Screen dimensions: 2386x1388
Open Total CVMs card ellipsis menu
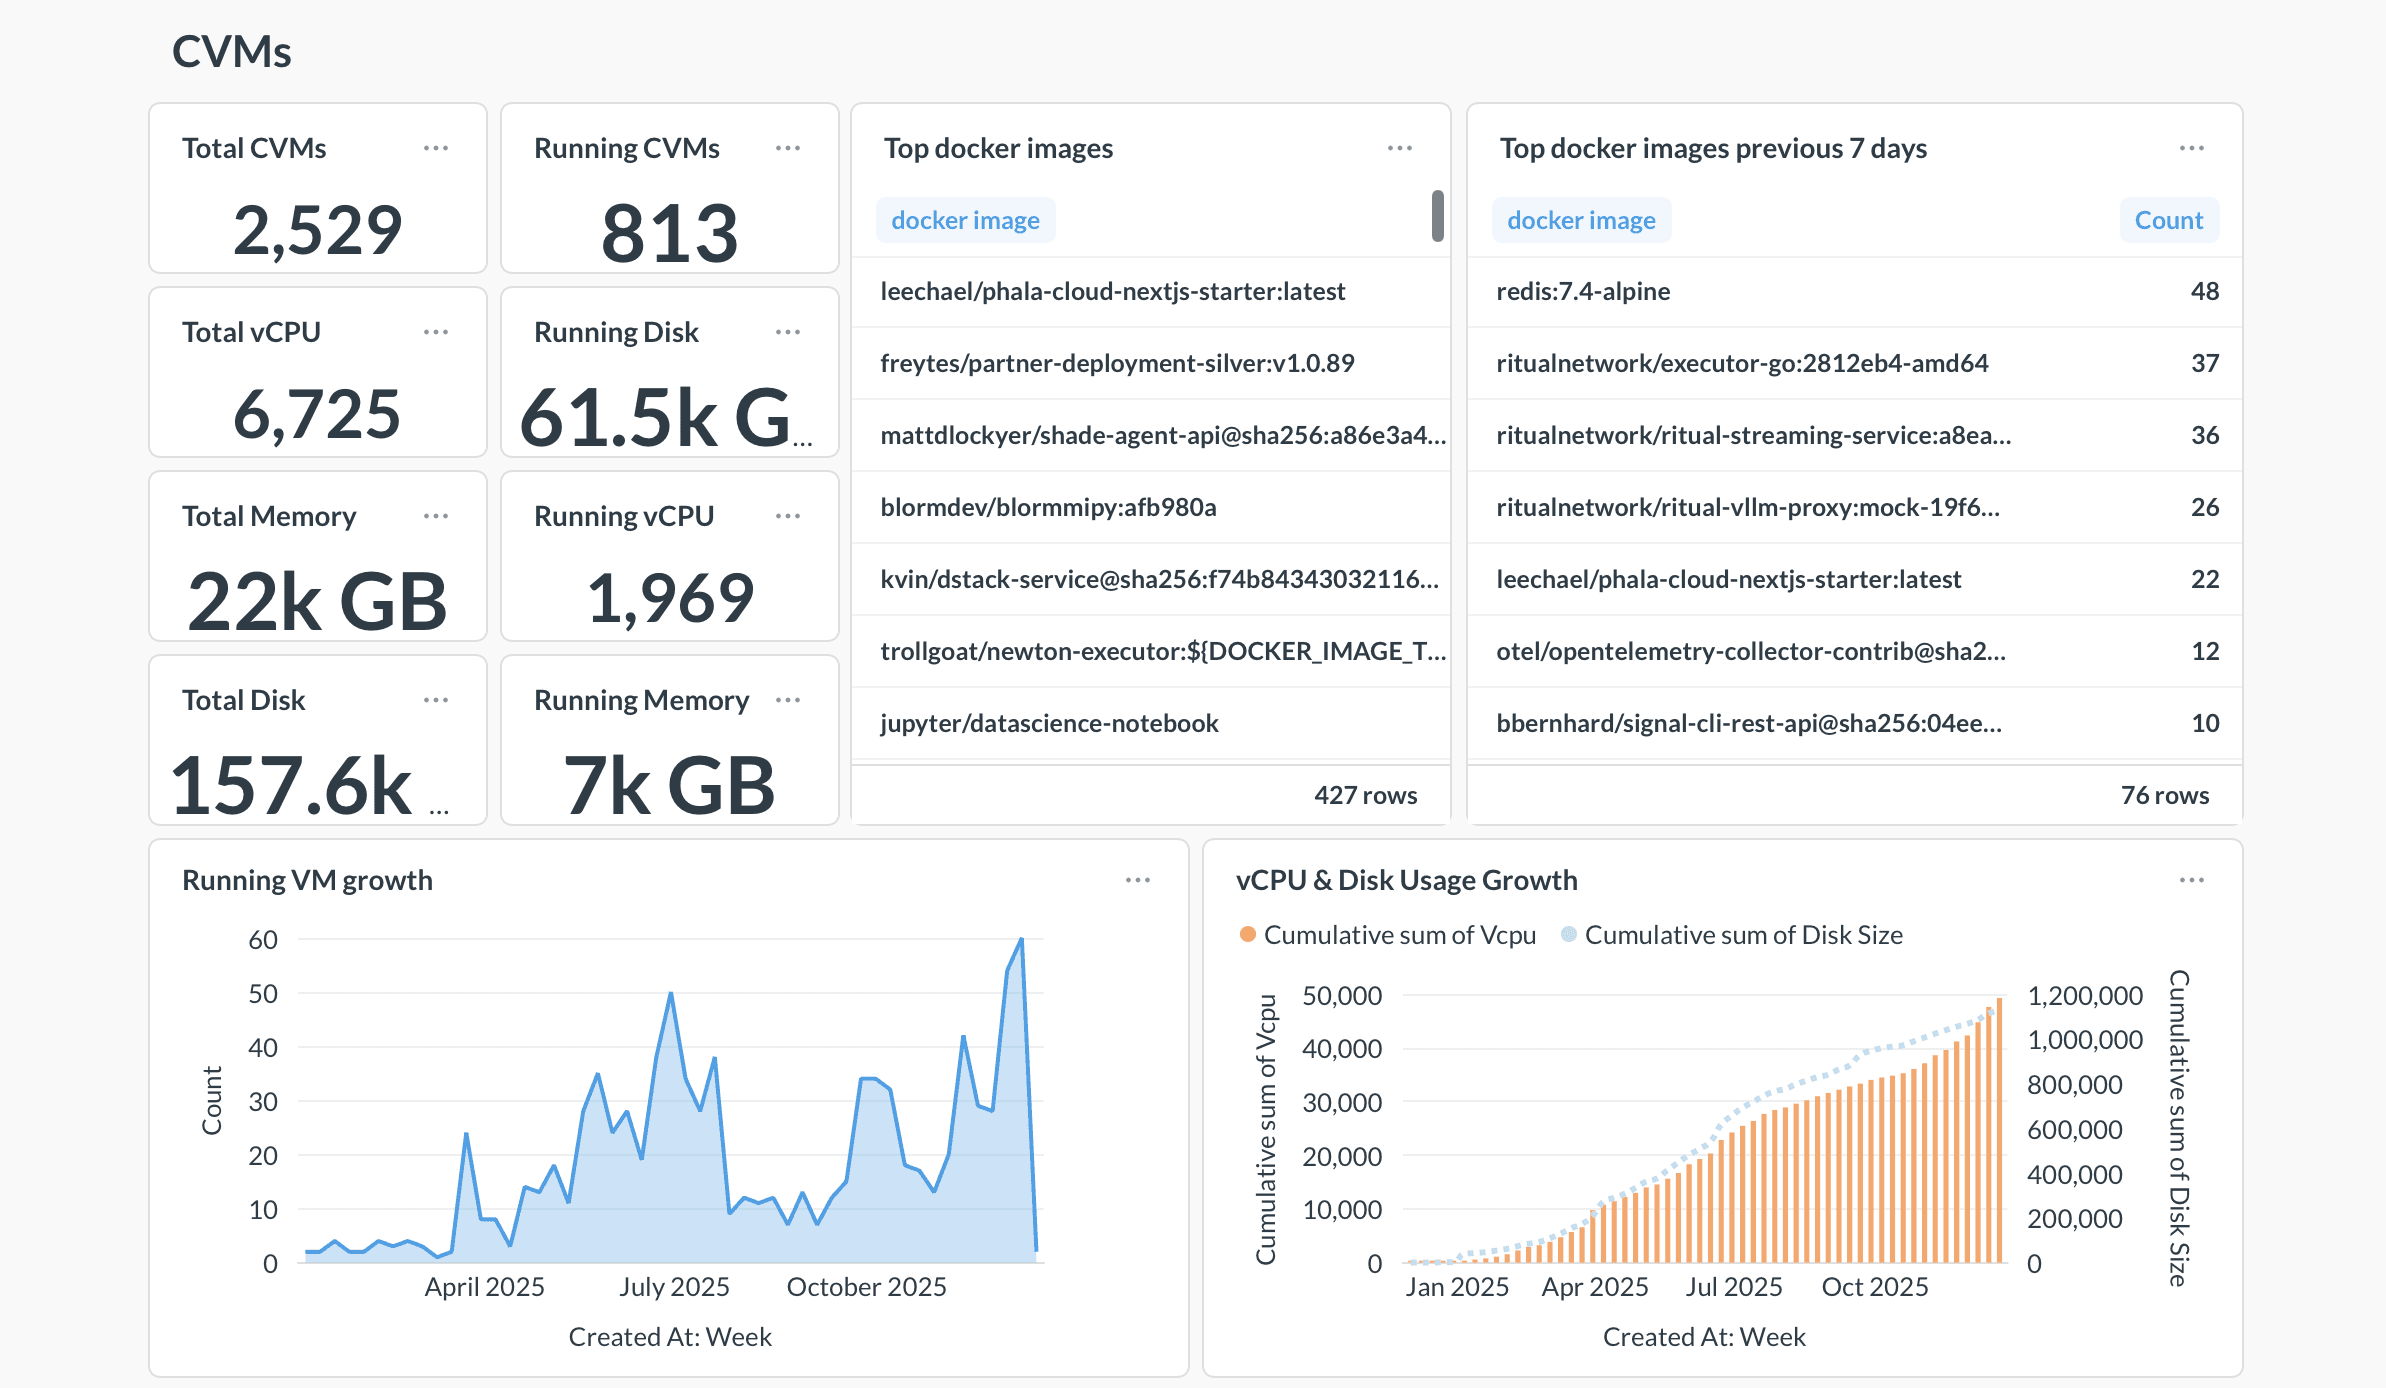436,148
